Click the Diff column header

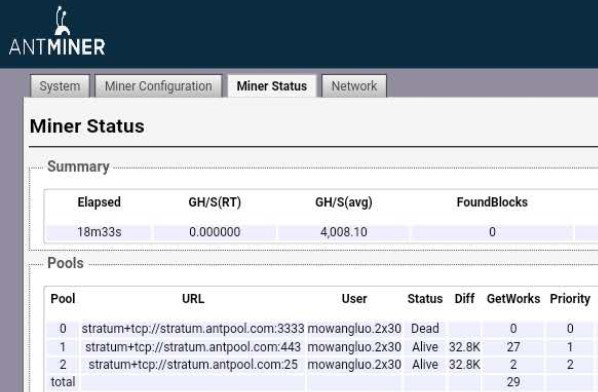click(x=465, y=299)
